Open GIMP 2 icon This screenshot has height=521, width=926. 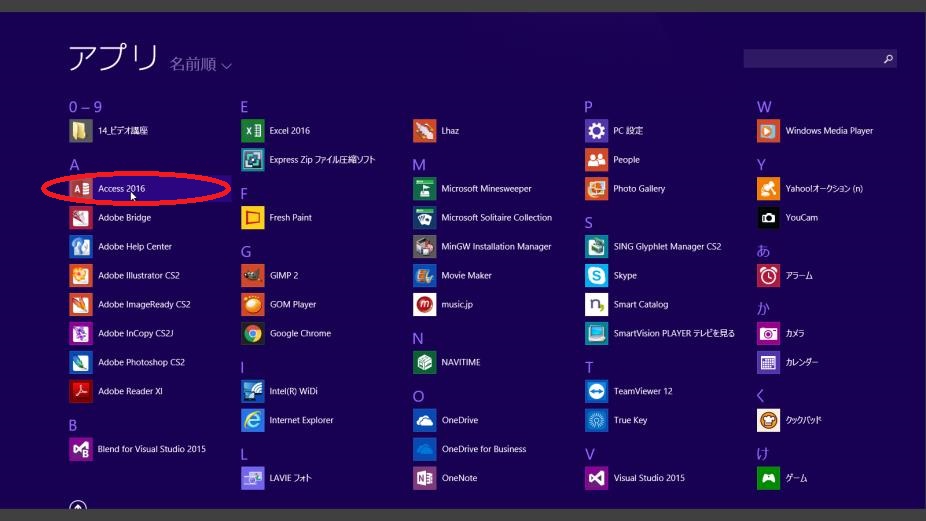tap(253, 275)
